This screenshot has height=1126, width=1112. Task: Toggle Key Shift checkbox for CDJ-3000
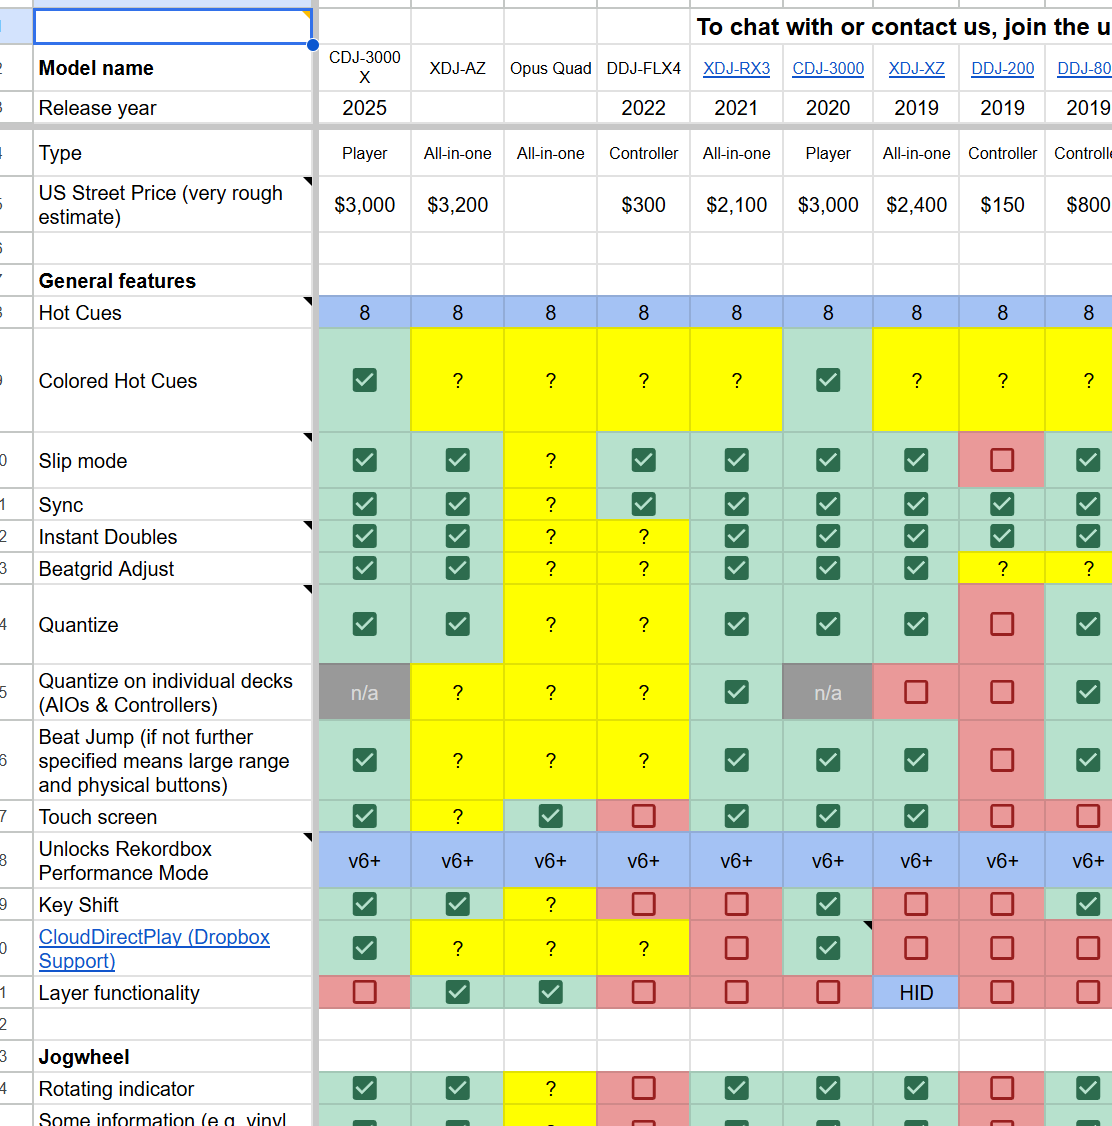828,904
